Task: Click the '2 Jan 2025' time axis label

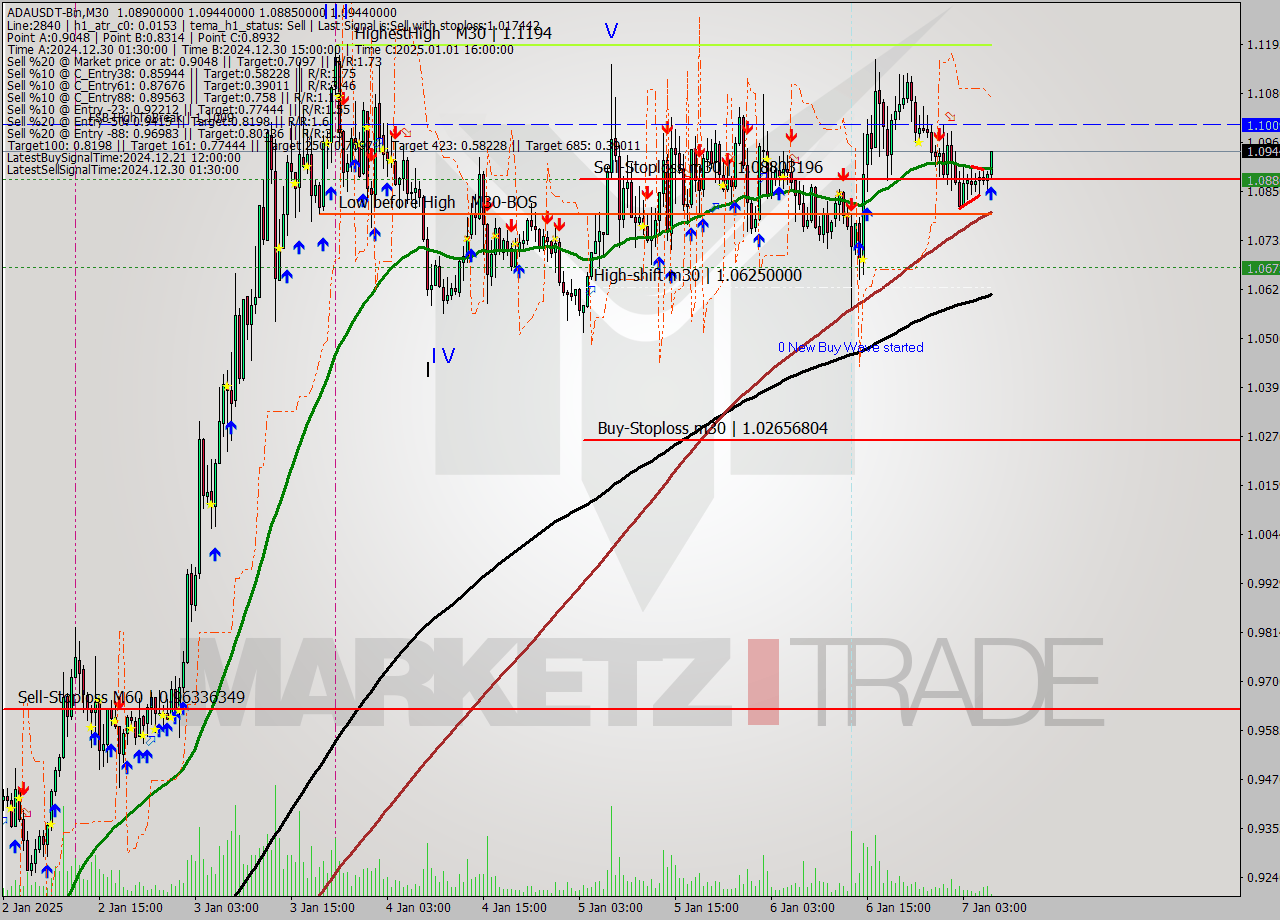Action: point(33,908)
